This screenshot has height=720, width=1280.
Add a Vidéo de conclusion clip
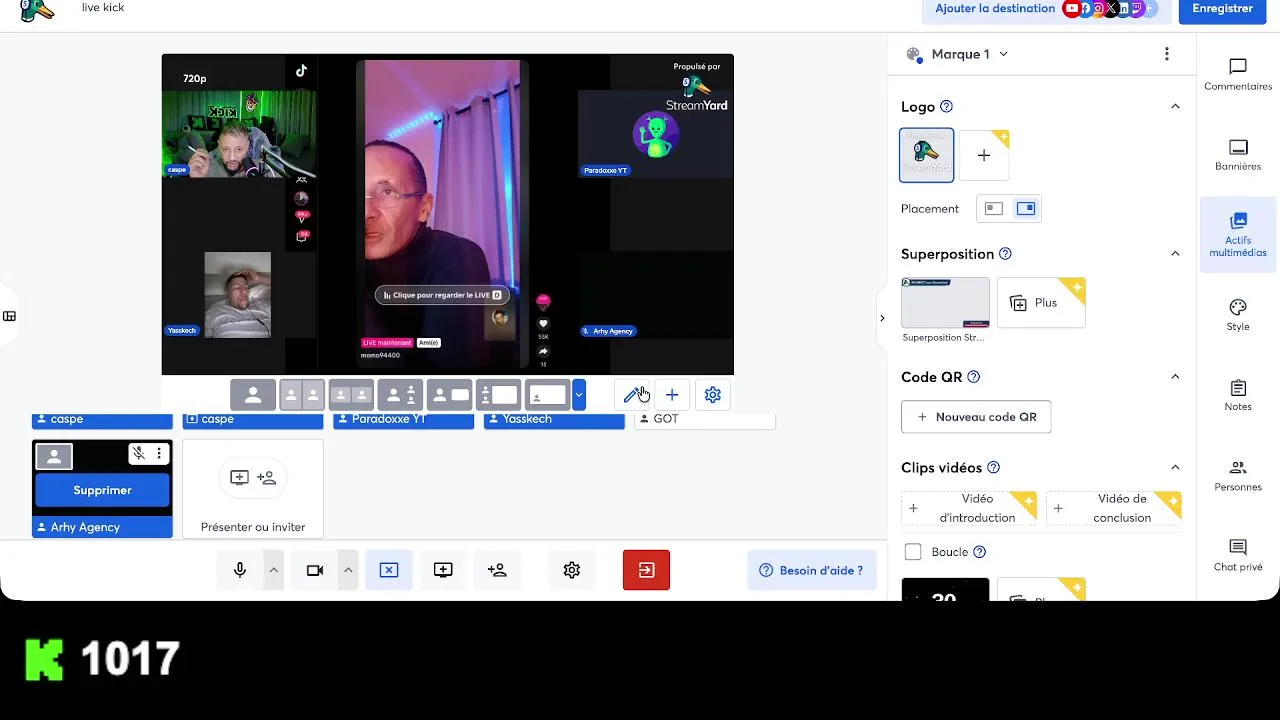1114,508
